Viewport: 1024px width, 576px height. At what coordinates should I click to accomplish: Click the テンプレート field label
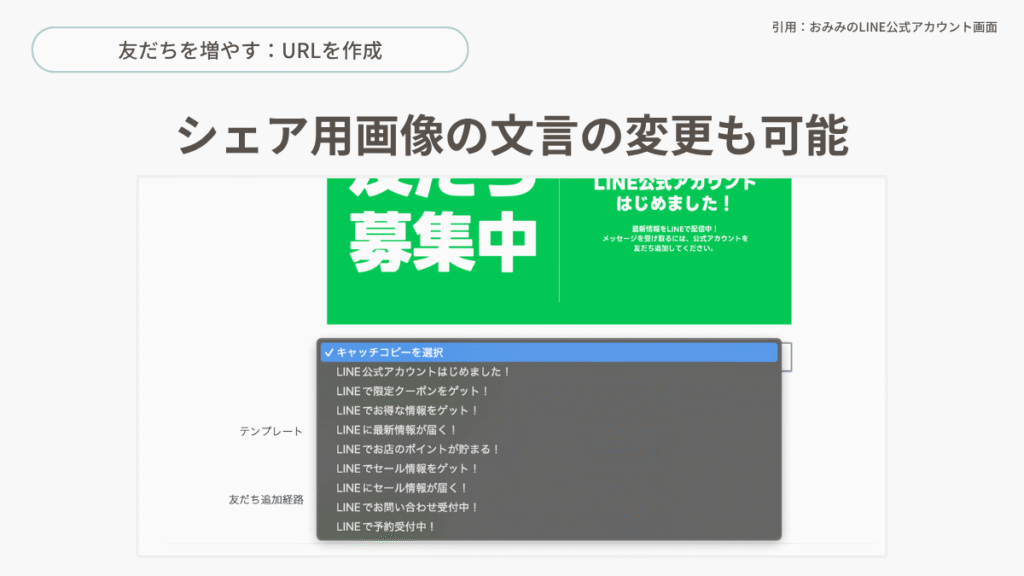tap(271, 431)
